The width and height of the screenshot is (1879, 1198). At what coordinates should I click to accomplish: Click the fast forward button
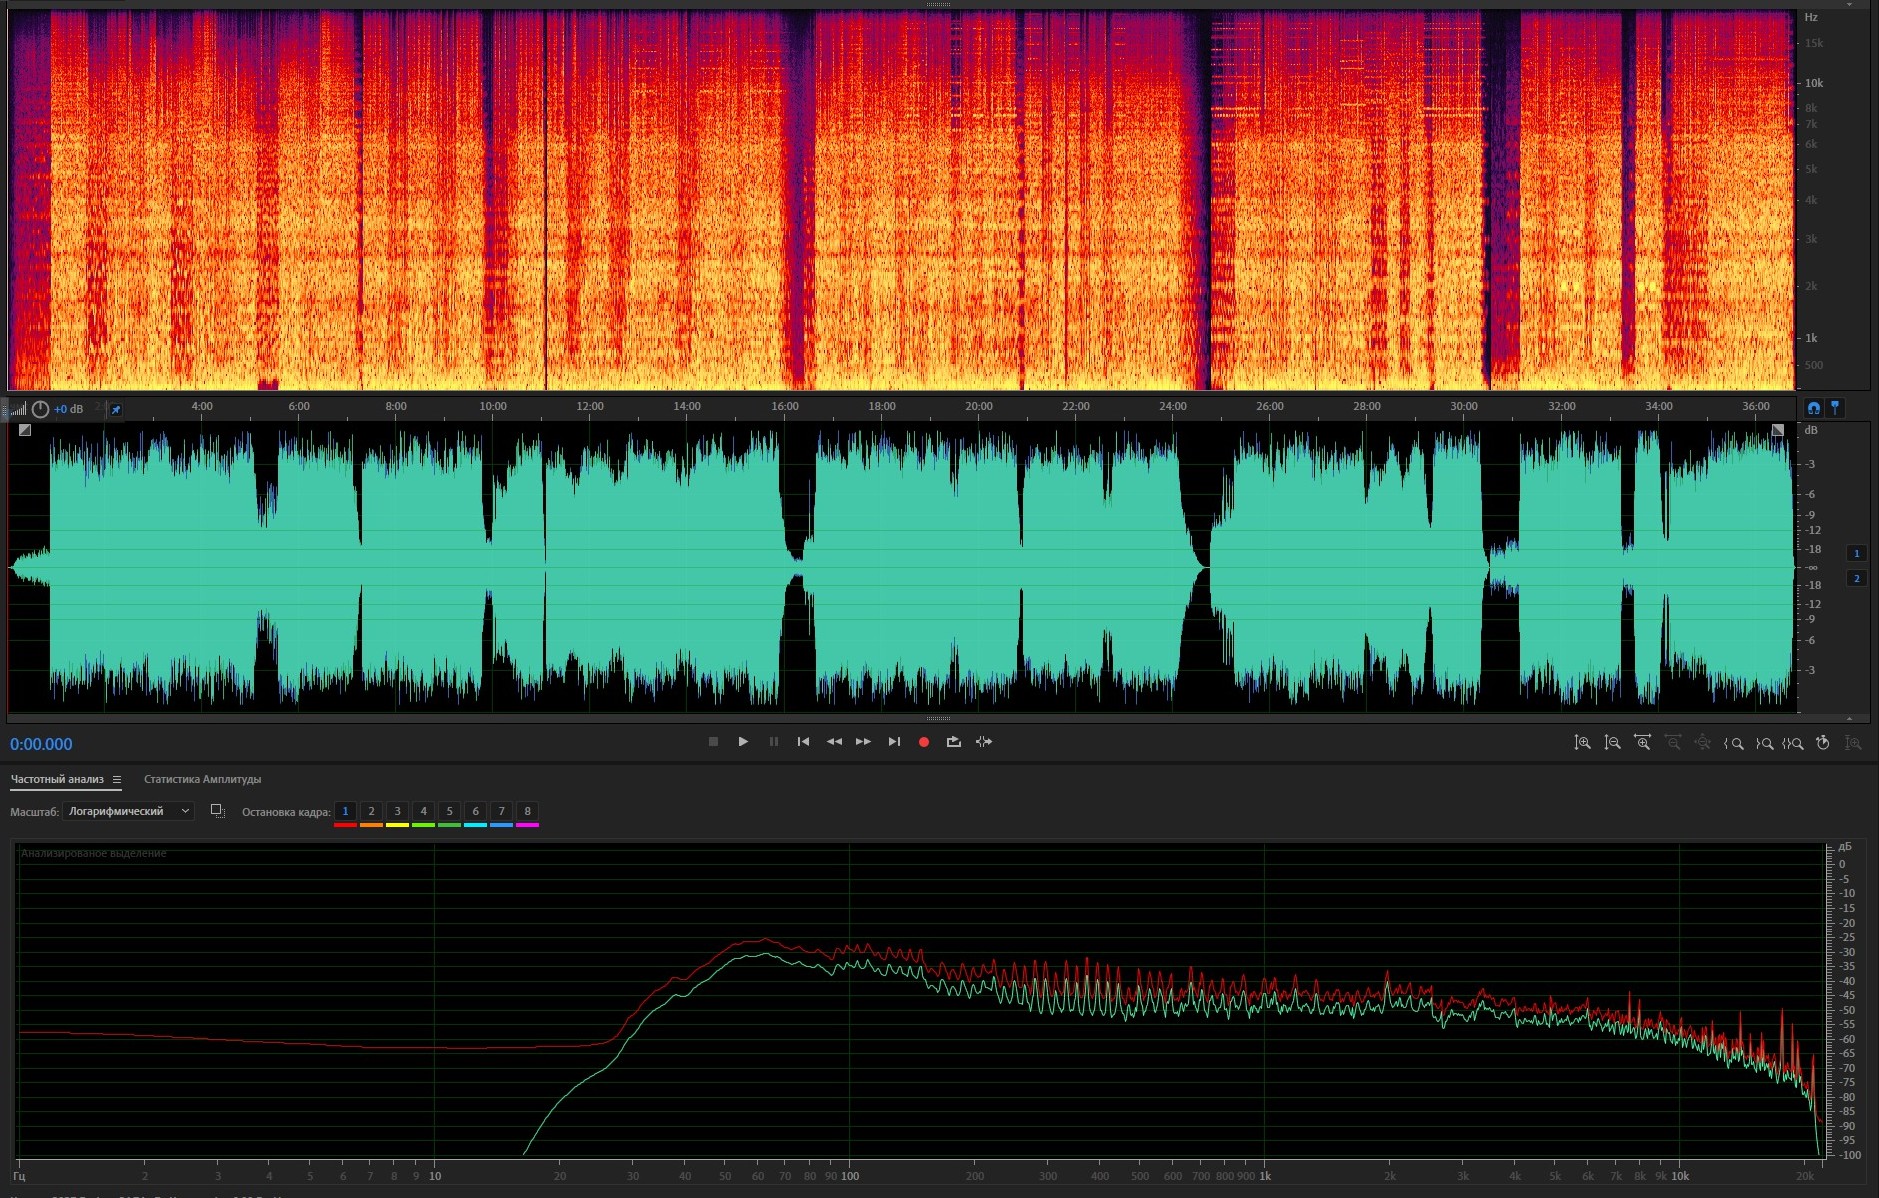[x=863, y=742]
